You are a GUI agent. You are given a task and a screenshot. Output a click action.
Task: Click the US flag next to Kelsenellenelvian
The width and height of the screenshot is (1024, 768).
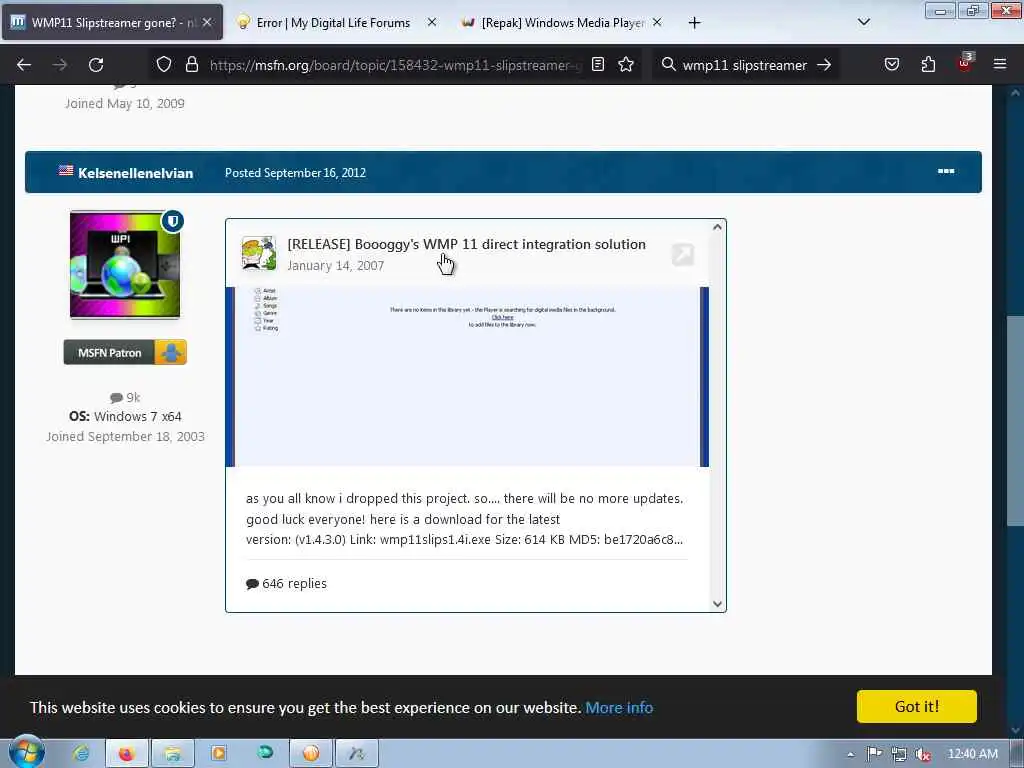tap(65, 170)
